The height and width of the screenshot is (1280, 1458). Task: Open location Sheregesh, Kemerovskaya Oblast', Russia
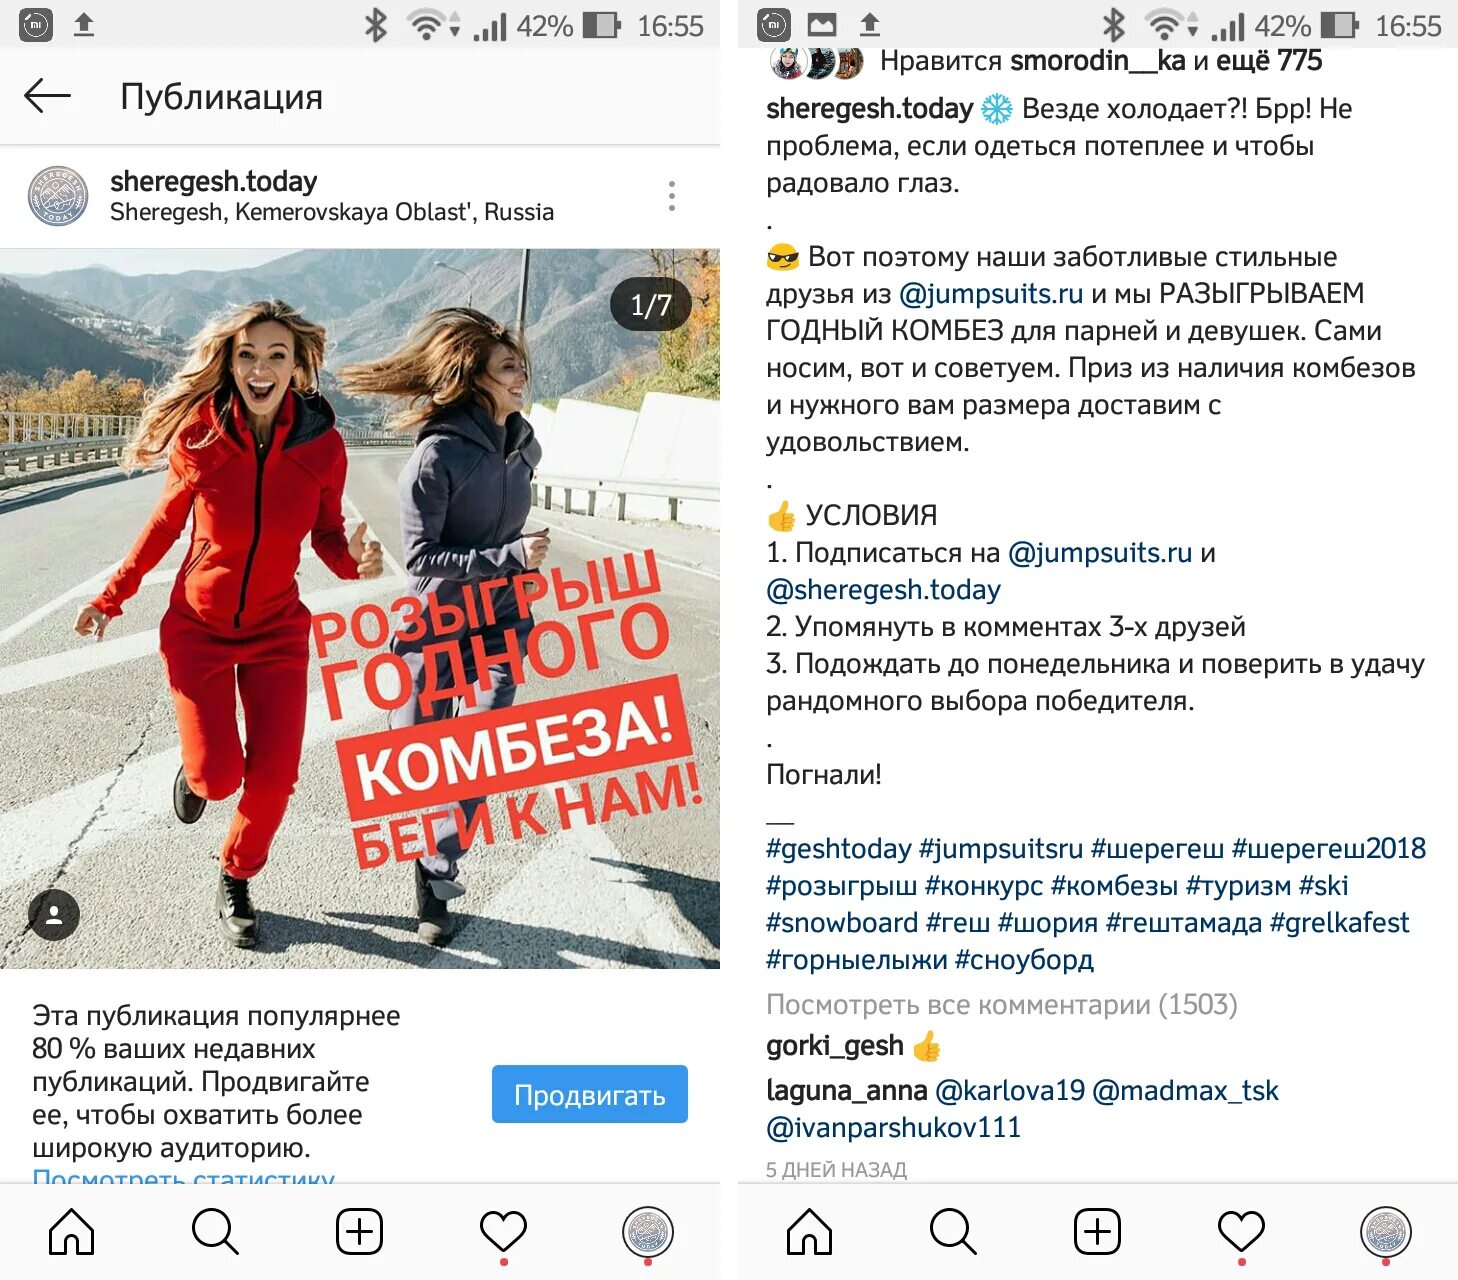332,212
